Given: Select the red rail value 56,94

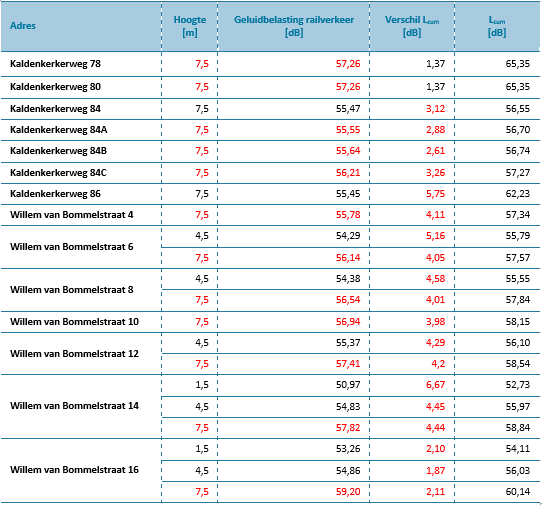Looking at the screenshot, I should [x=348, y=322].
